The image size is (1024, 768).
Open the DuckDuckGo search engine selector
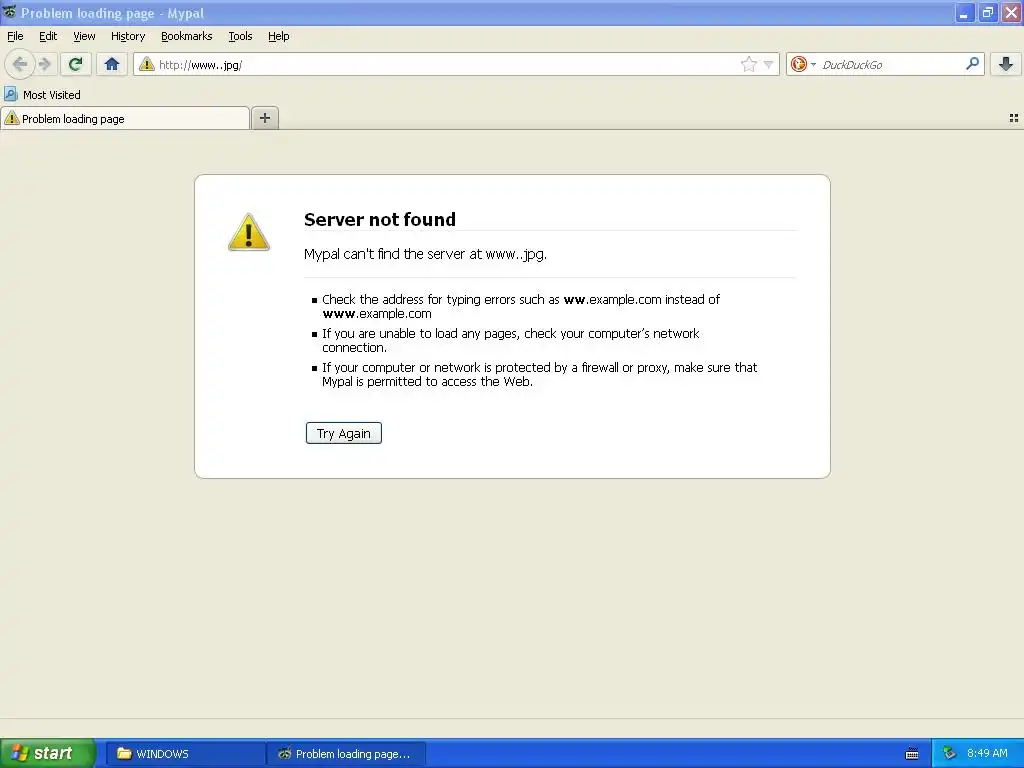[803, 64]
